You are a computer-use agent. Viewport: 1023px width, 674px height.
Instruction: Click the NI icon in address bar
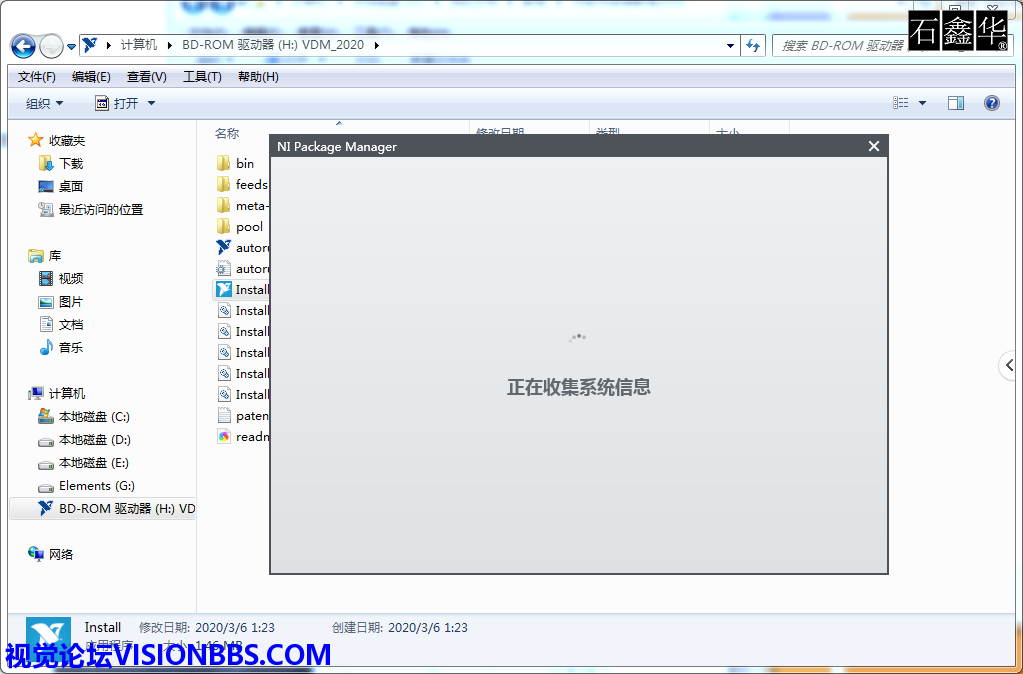tap(90, 45)
